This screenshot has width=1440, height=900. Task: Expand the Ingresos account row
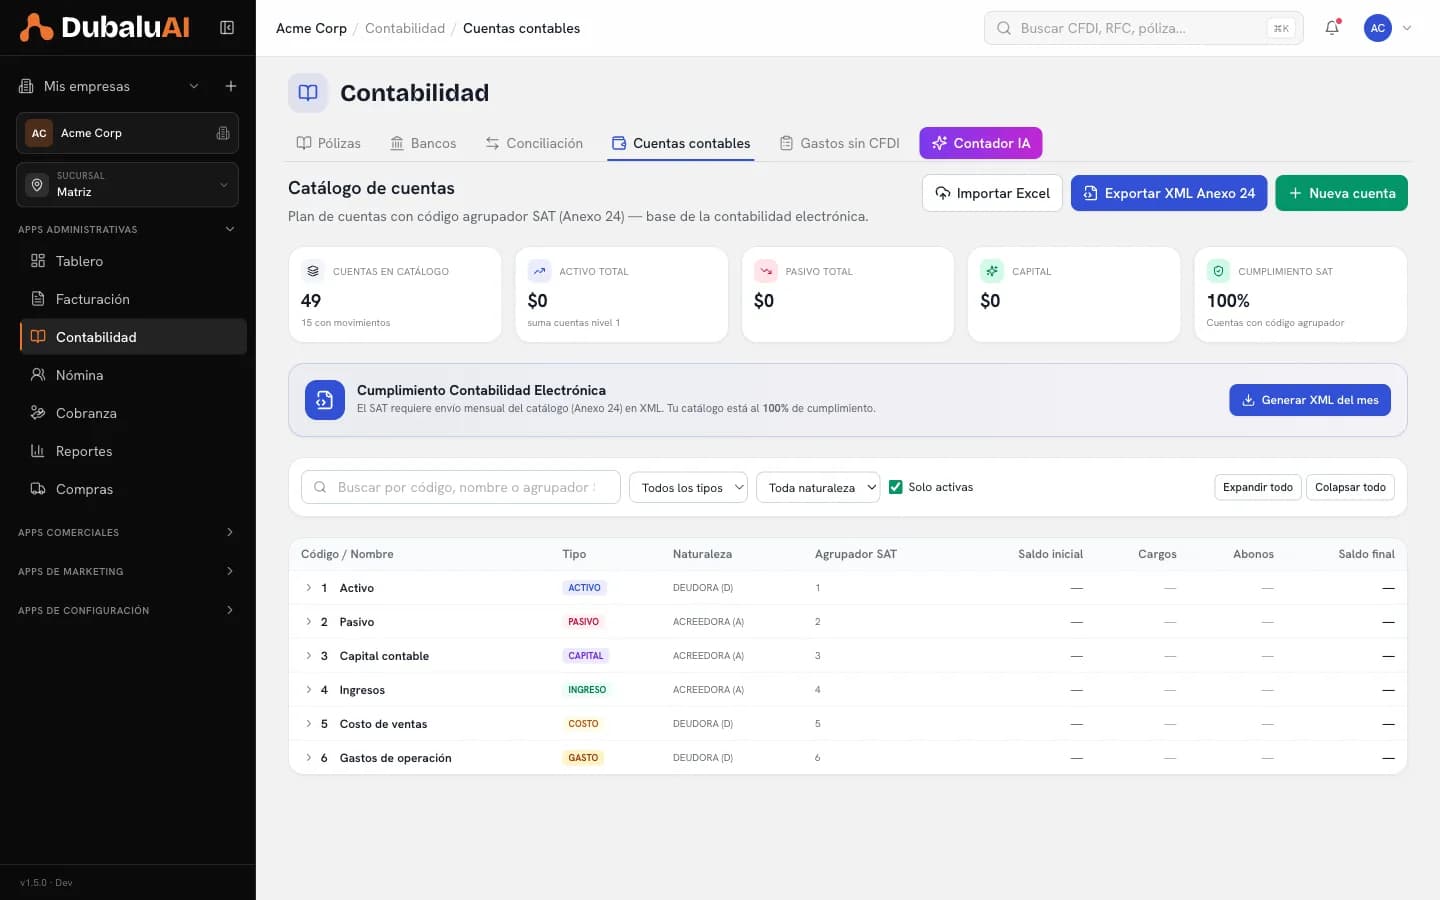click(309, 690)
